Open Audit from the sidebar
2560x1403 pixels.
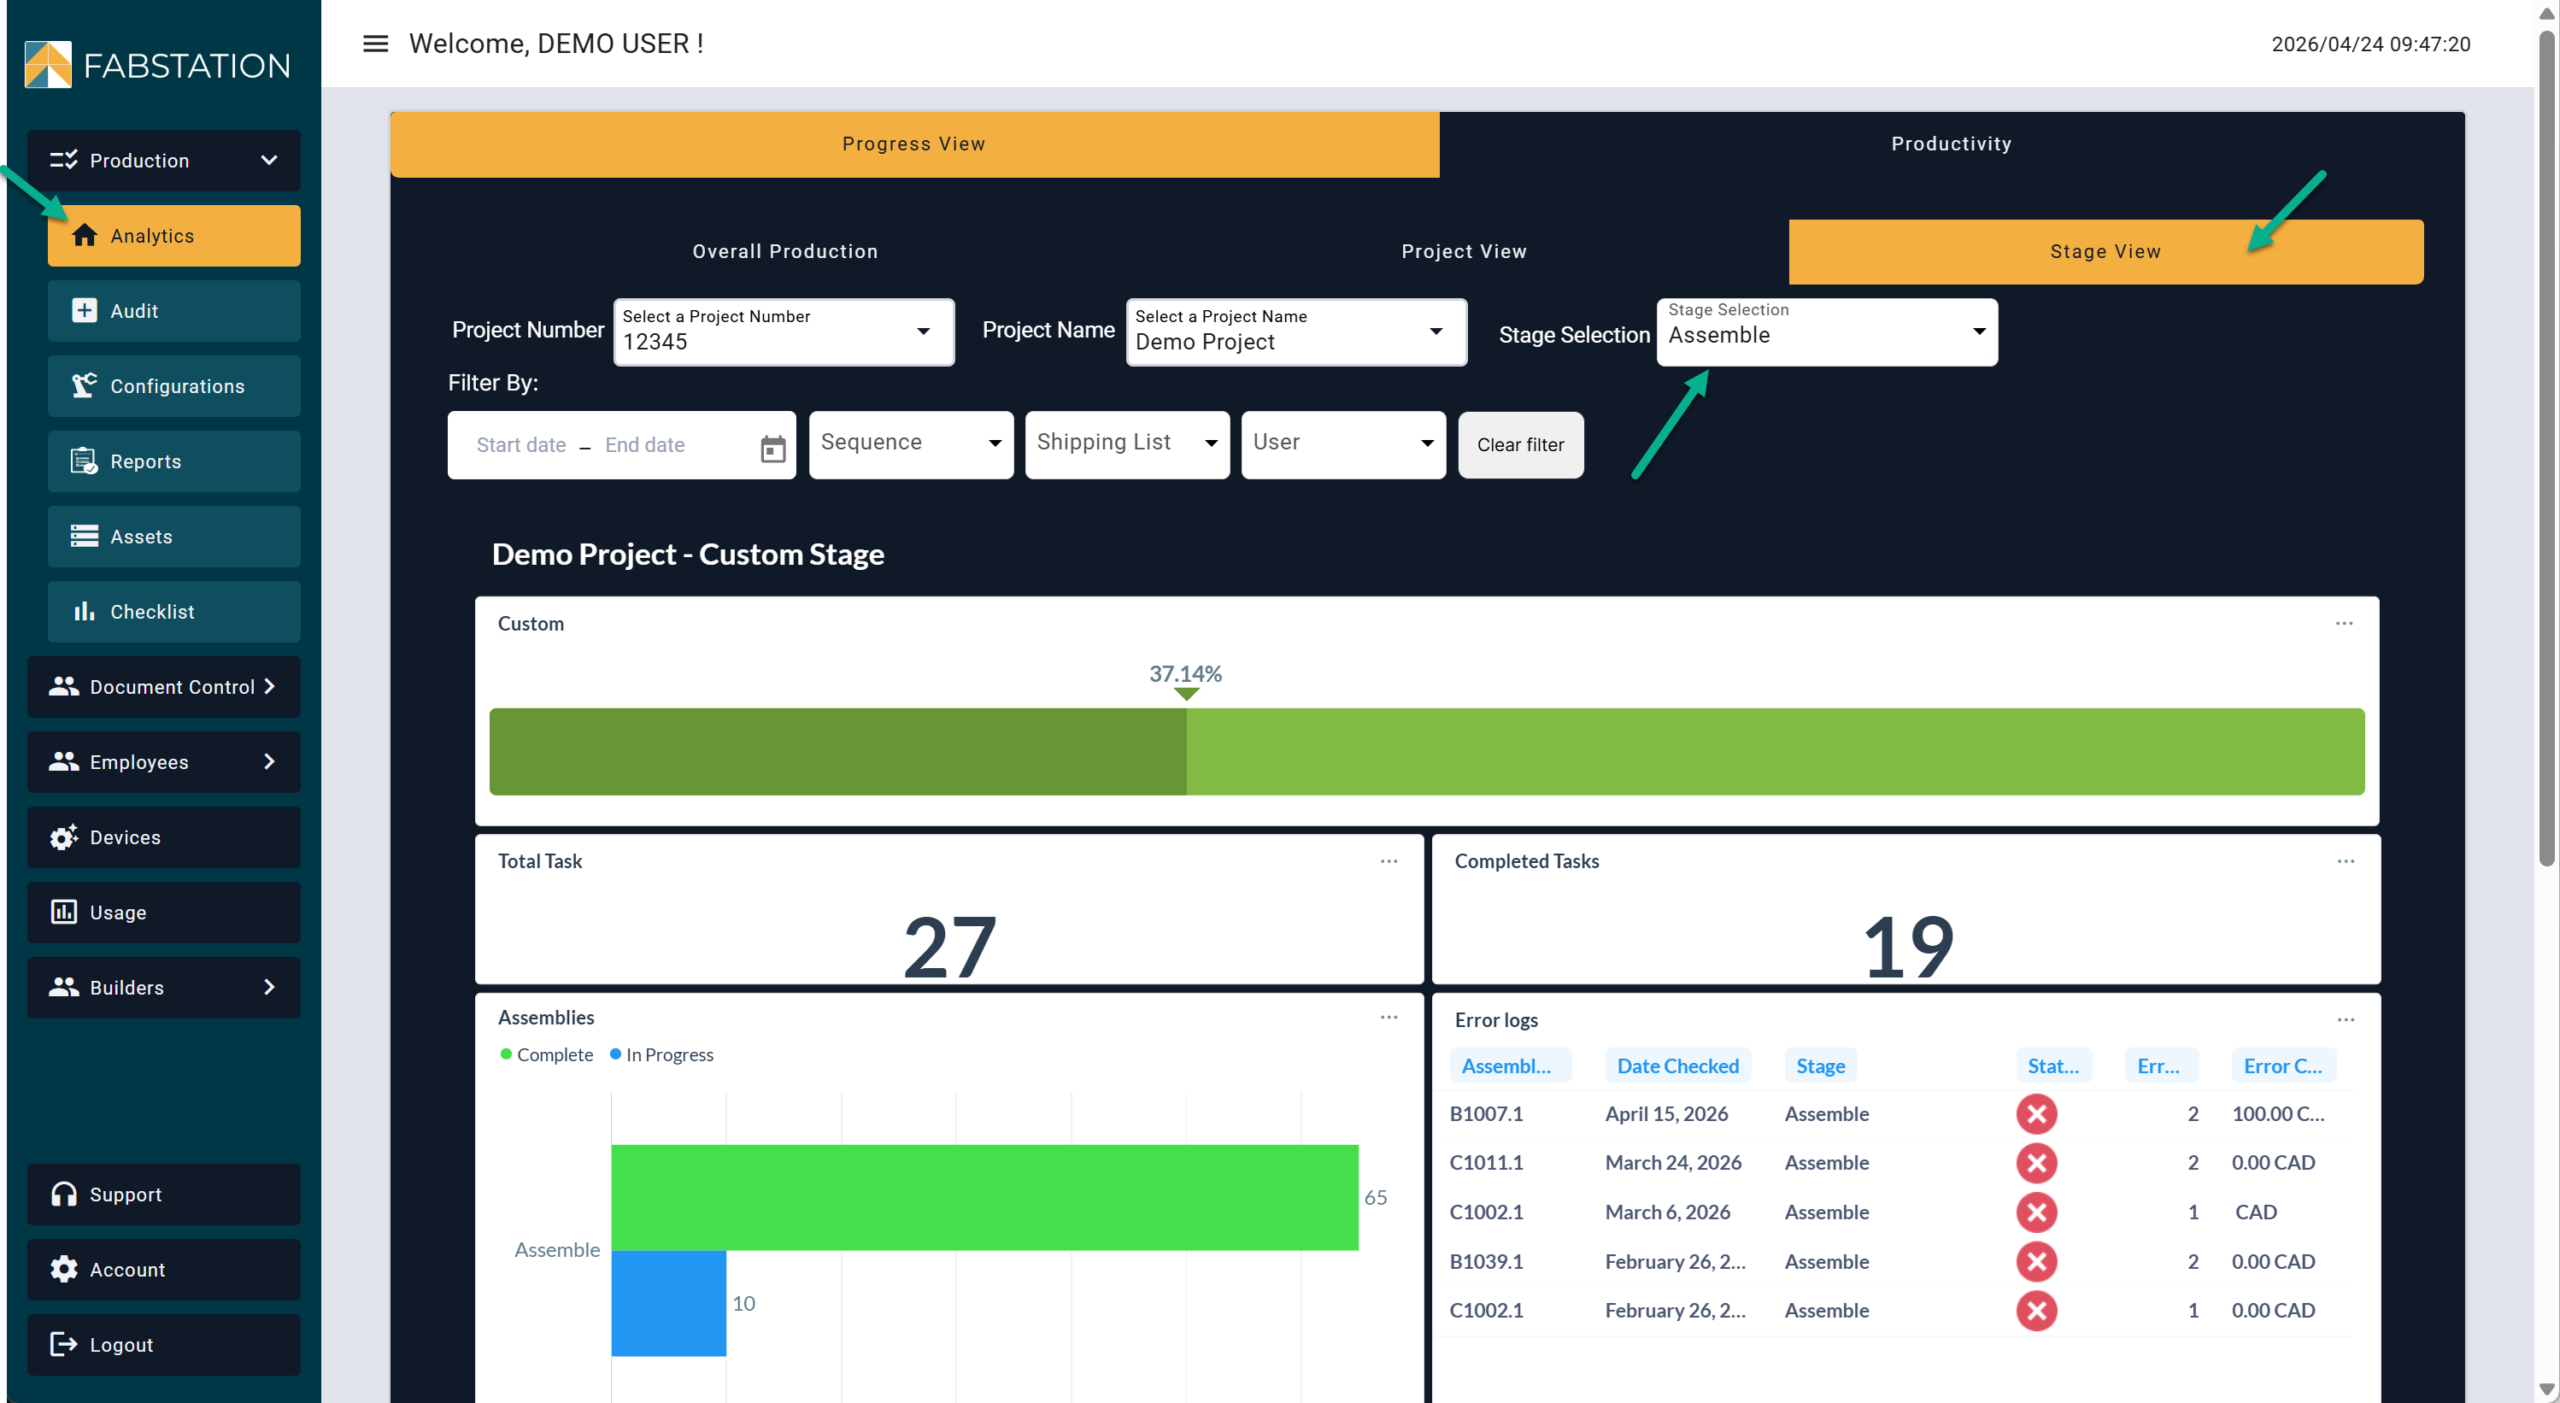tap(173, 311)
